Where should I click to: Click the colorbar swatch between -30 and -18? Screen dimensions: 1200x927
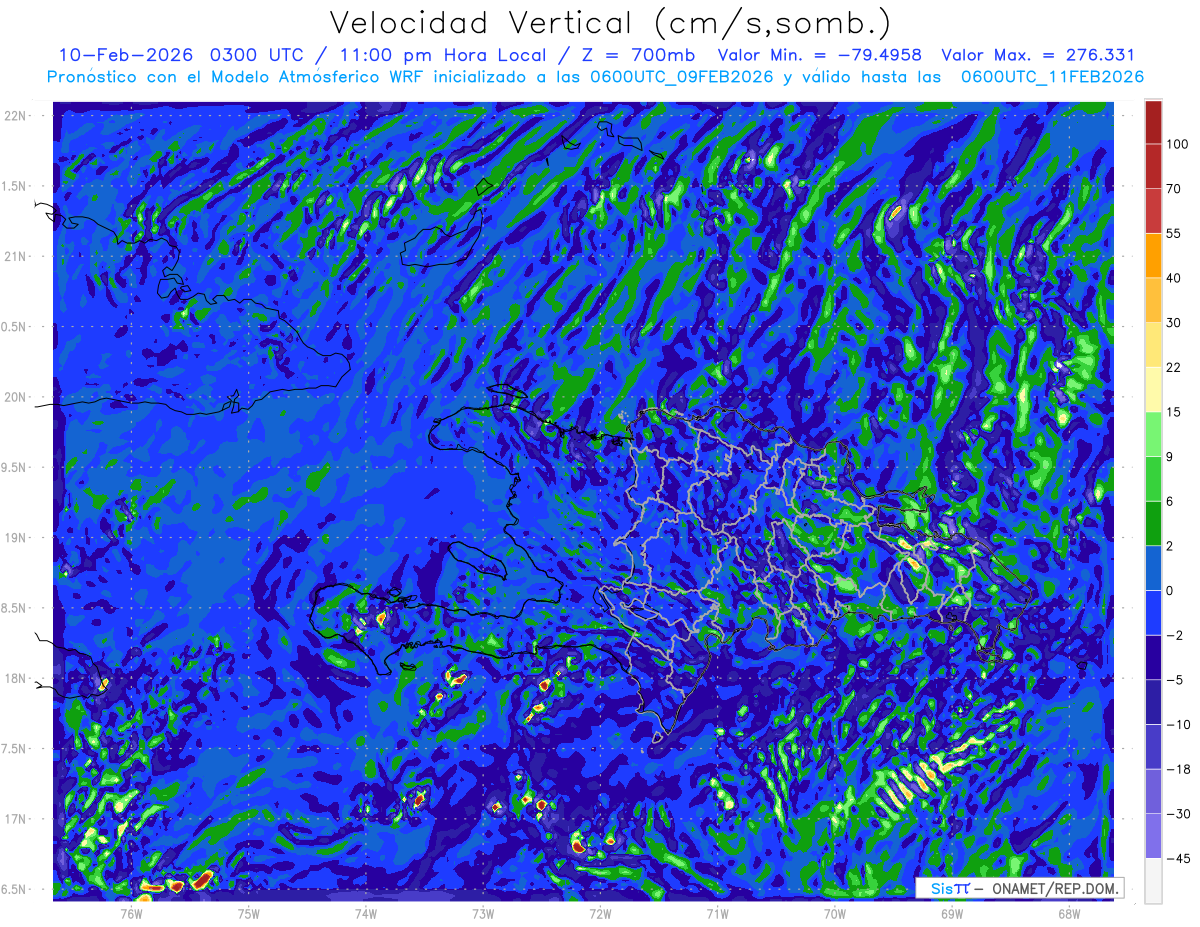1153,791
